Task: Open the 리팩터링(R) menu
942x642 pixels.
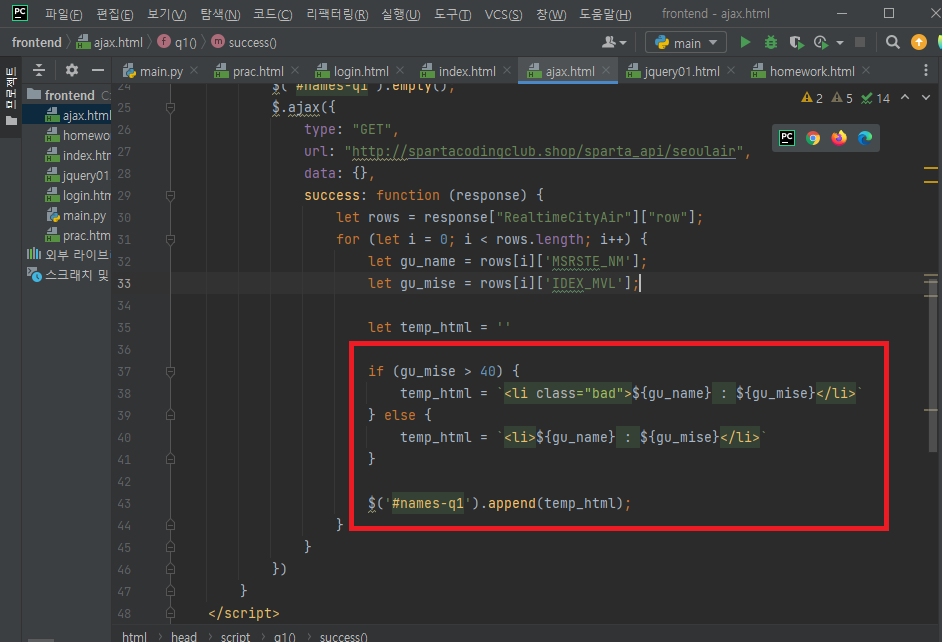Action: (x=337, y=14)
